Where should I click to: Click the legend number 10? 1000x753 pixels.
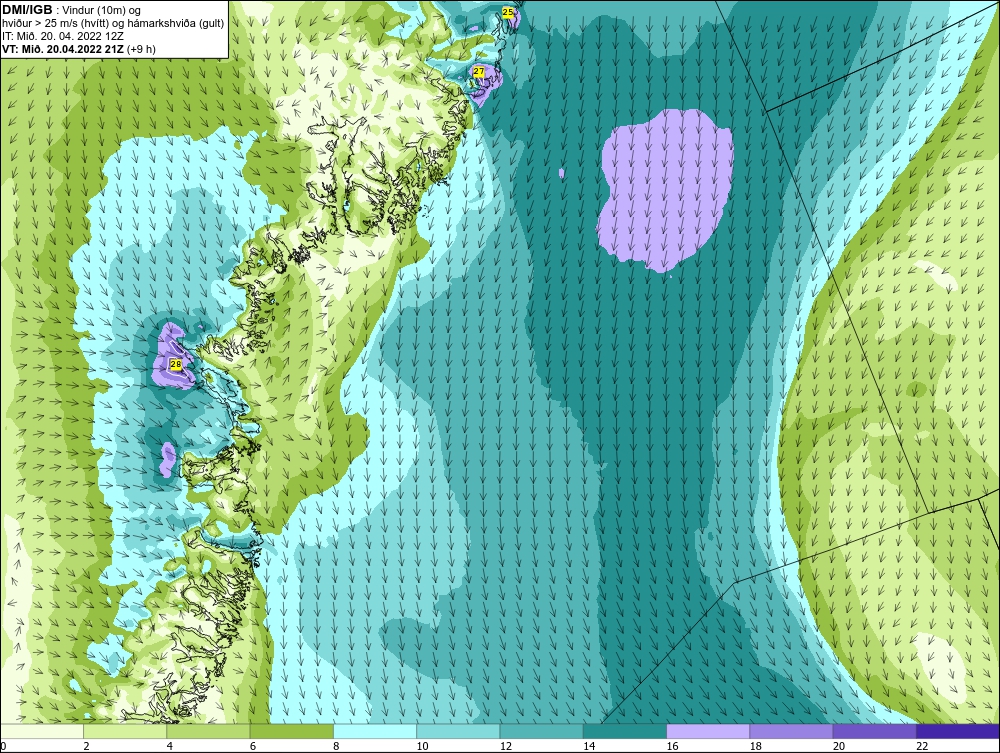click(x=422, y=747)
